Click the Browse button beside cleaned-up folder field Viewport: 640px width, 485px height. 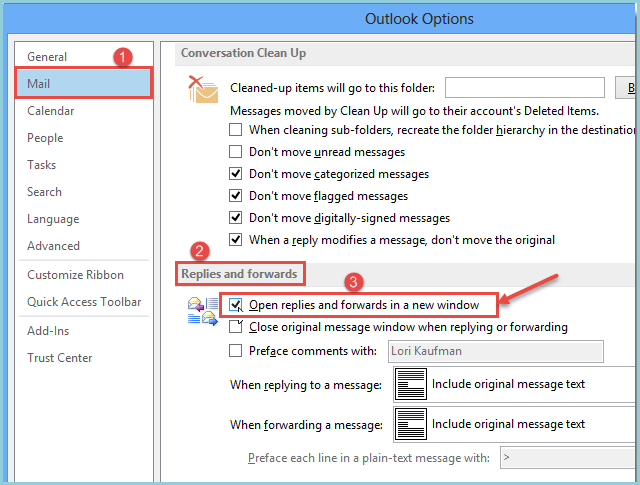626,87
